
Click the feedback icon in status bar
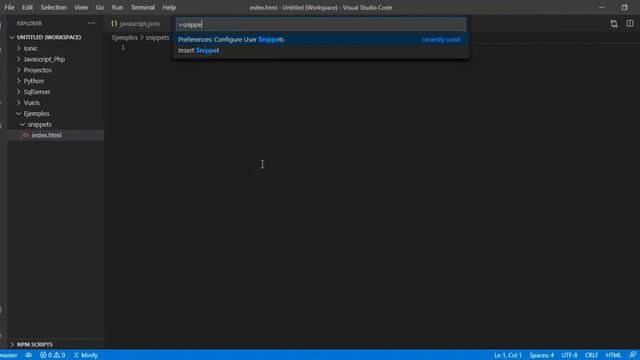click(x=632, y=355)
